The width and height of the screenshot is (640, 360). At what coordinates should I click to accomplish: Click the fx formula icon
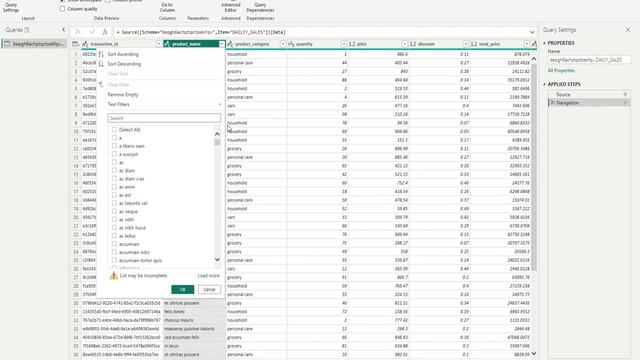point(105,32)
